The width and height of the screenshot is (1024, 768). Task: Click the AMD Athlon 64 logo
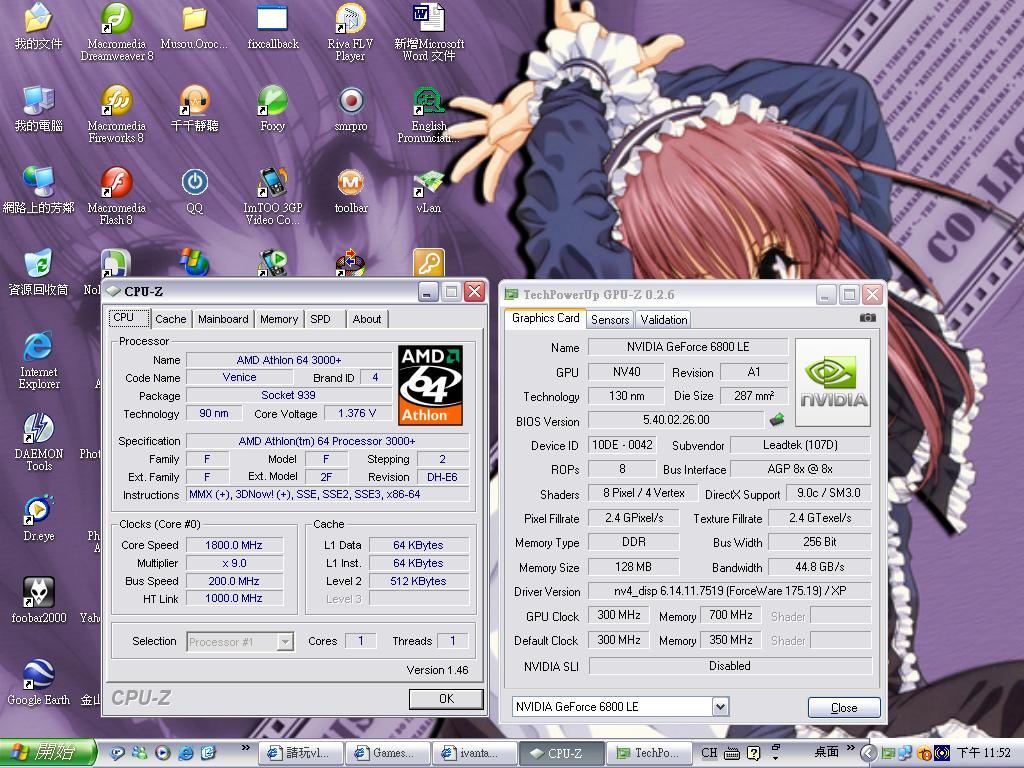[430, 384]
